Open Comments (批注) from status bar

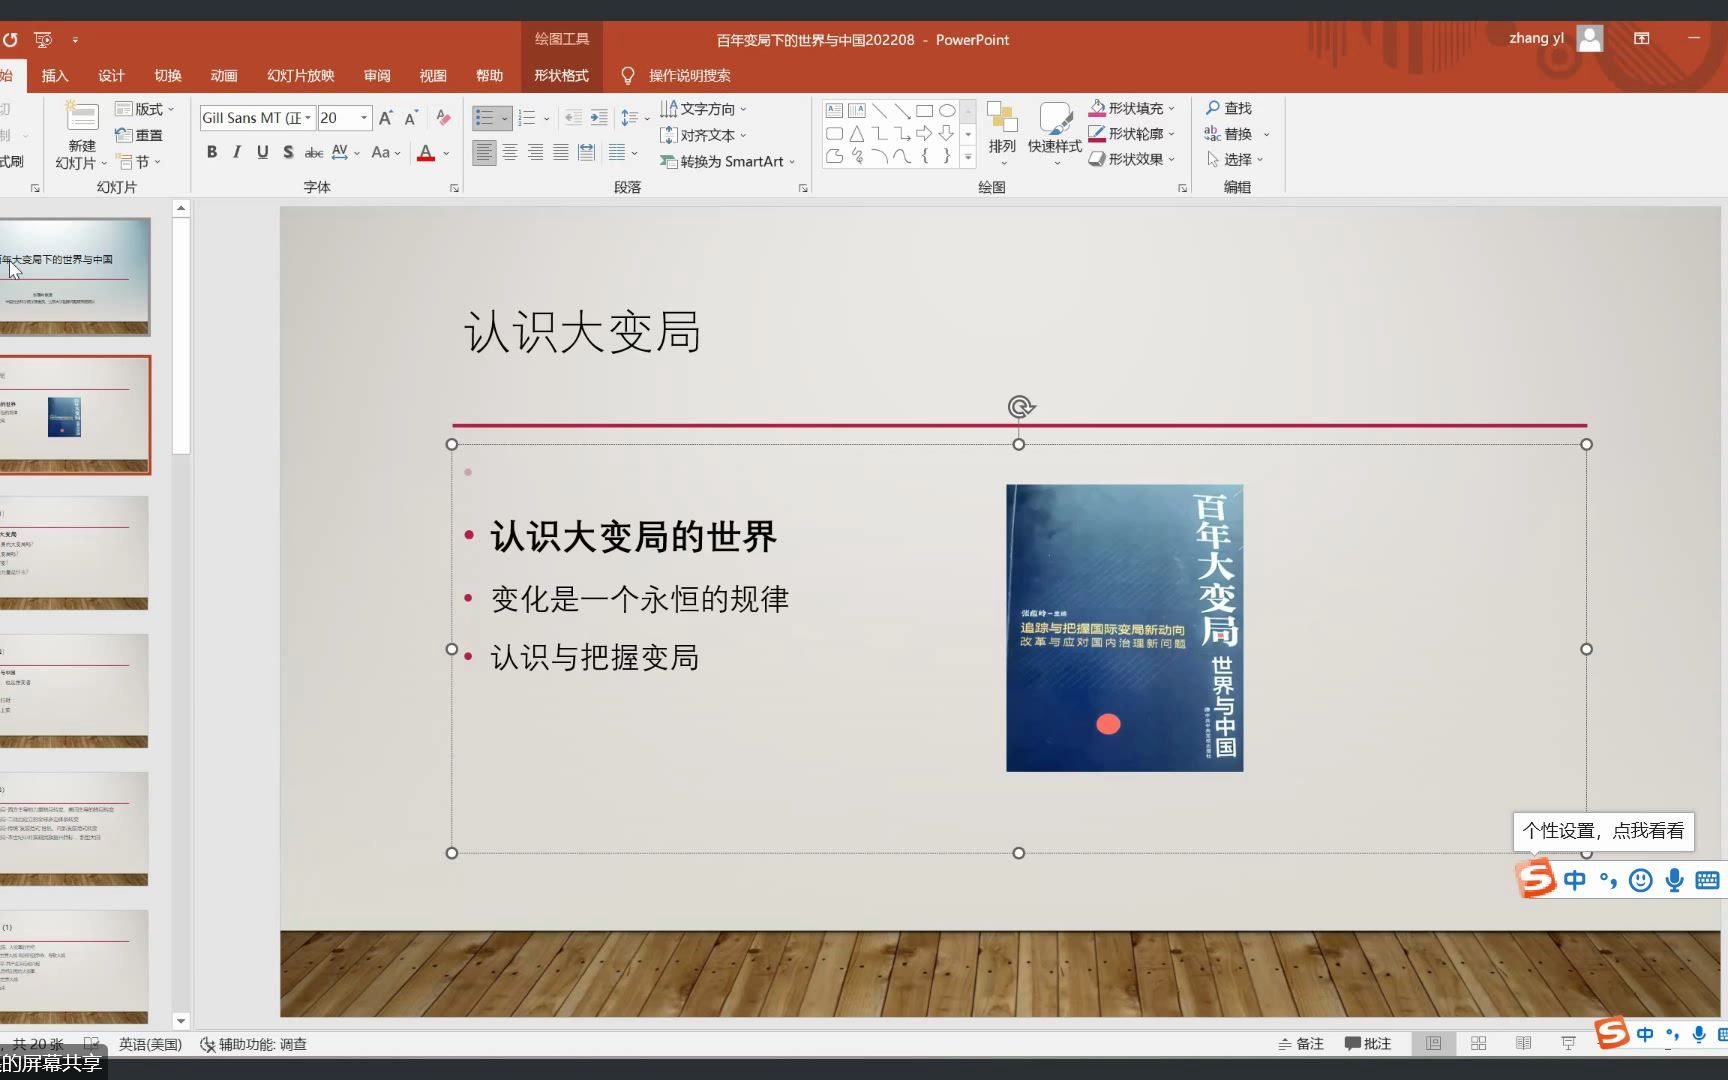pyautogui.click(x=1368, y=1044)
